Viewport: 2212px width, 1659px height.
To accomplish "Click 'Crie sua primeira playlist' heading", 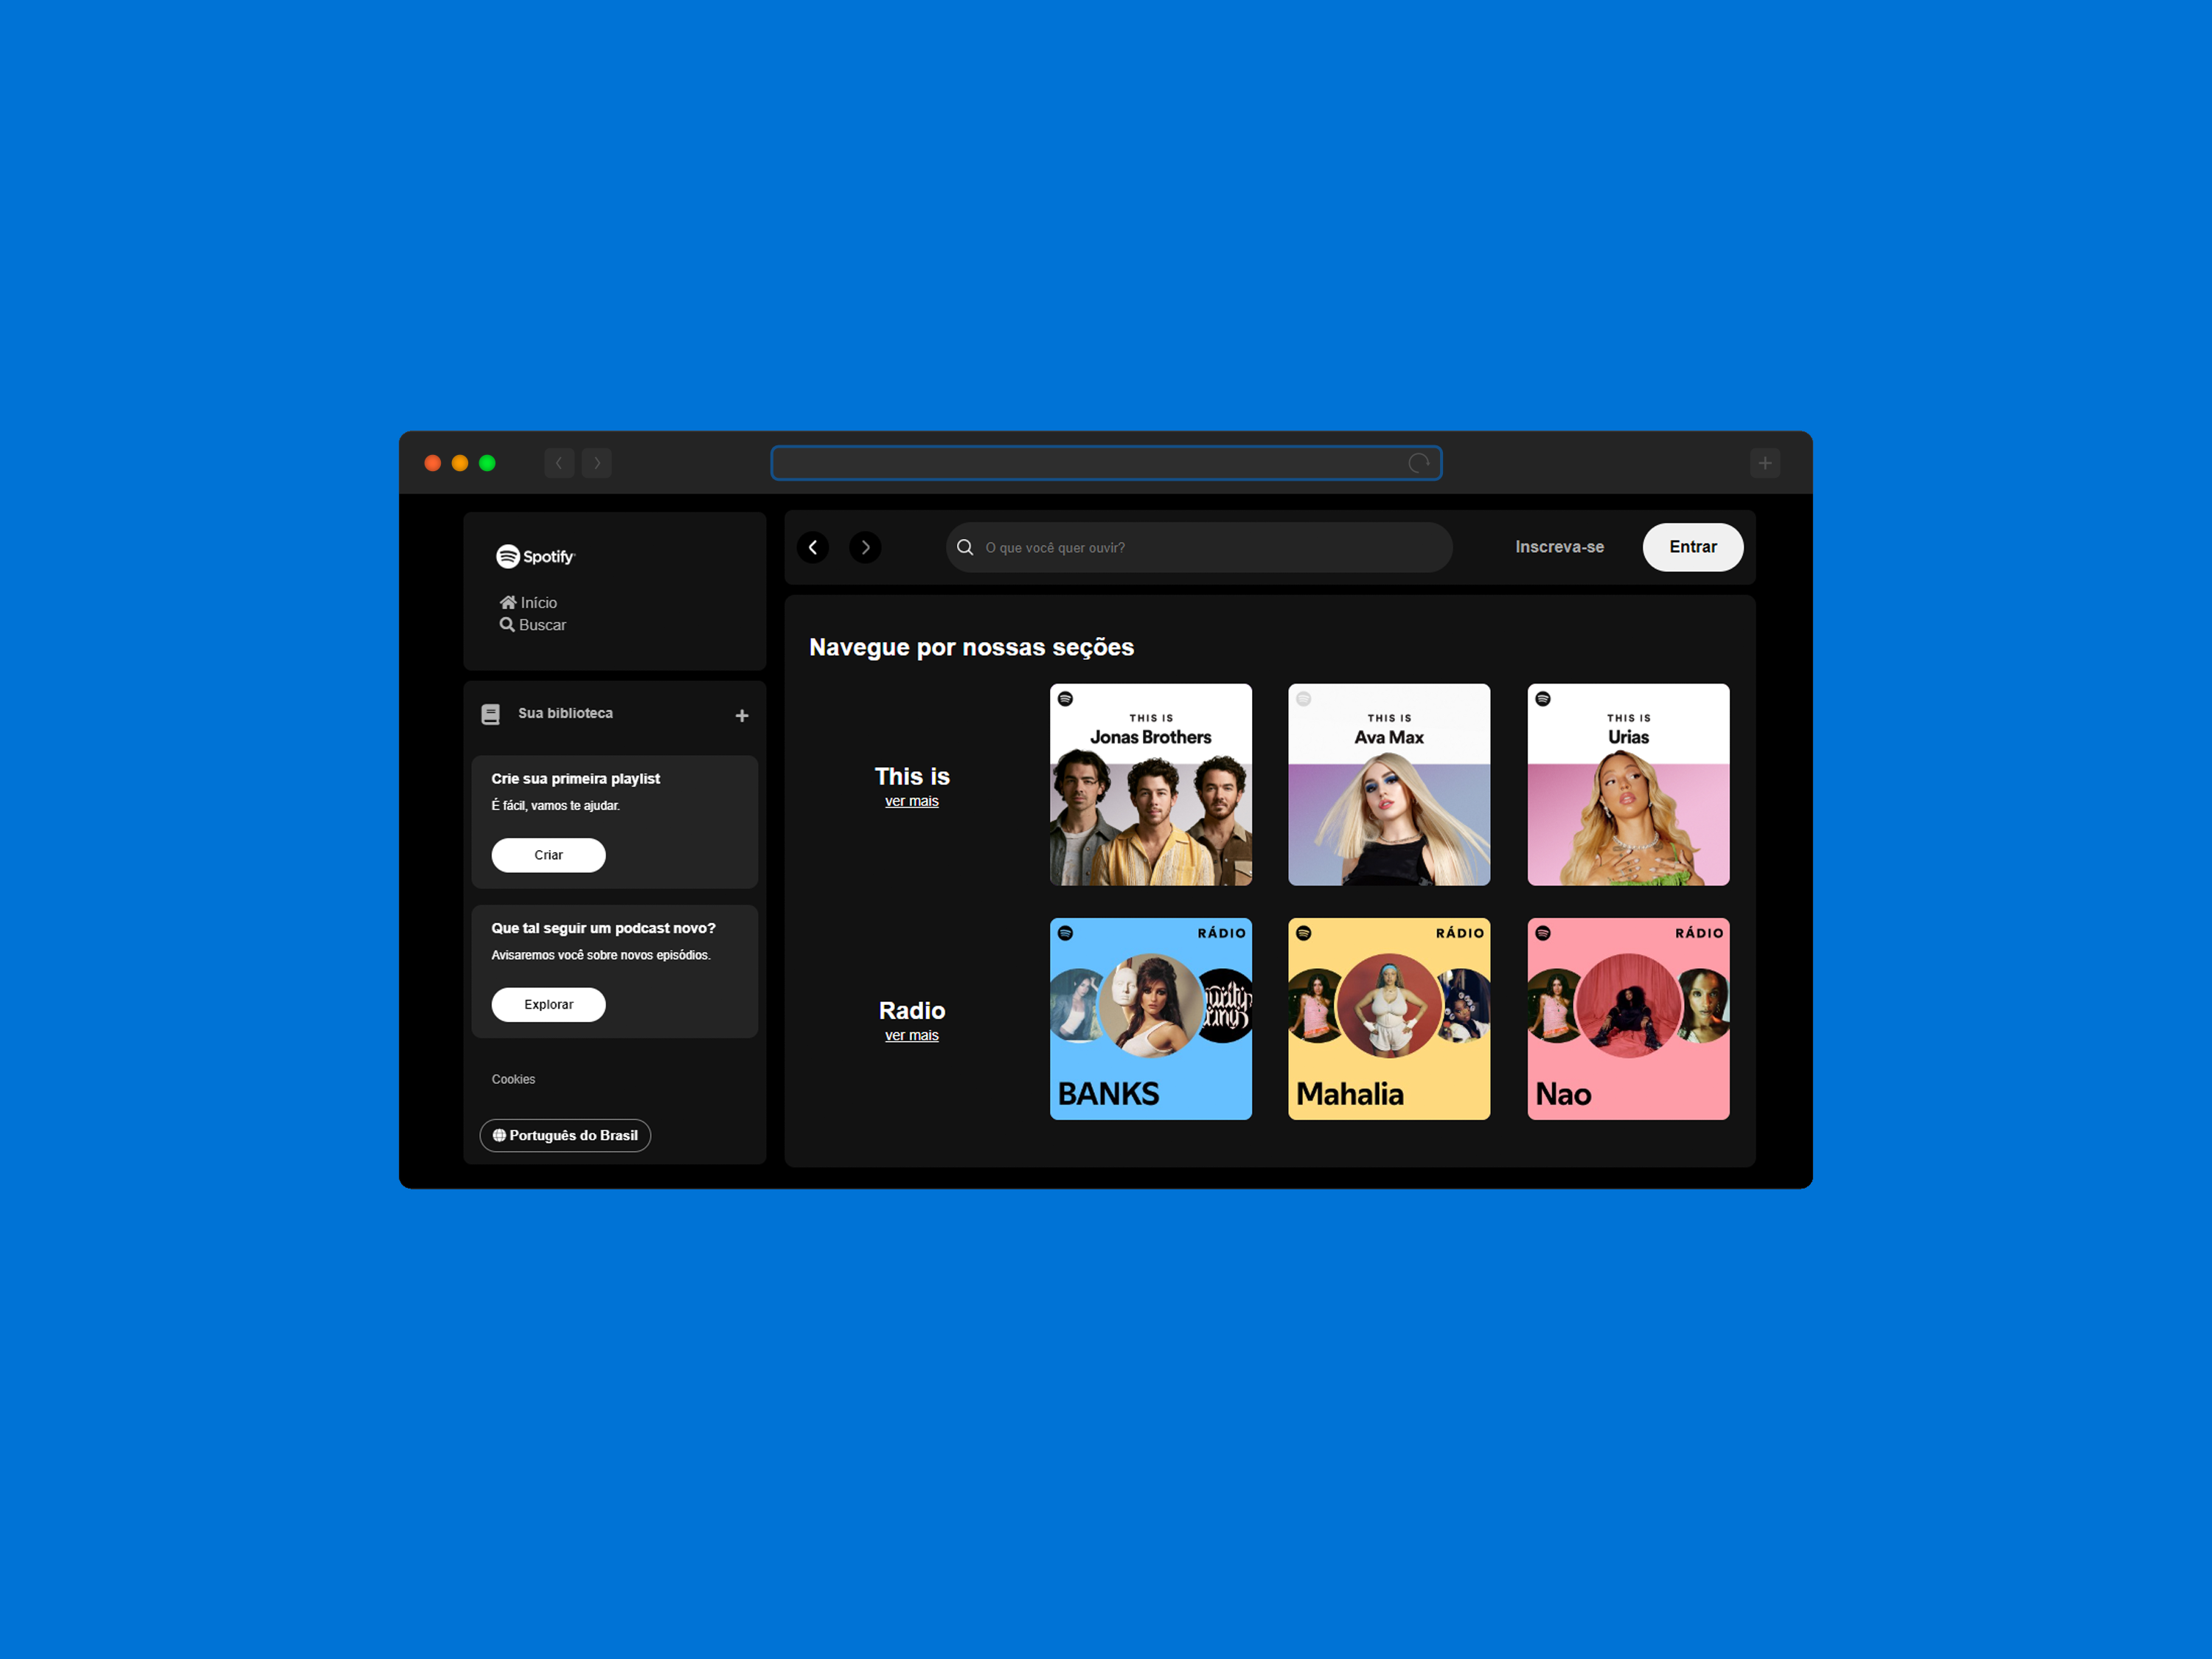I will [575, 778].
